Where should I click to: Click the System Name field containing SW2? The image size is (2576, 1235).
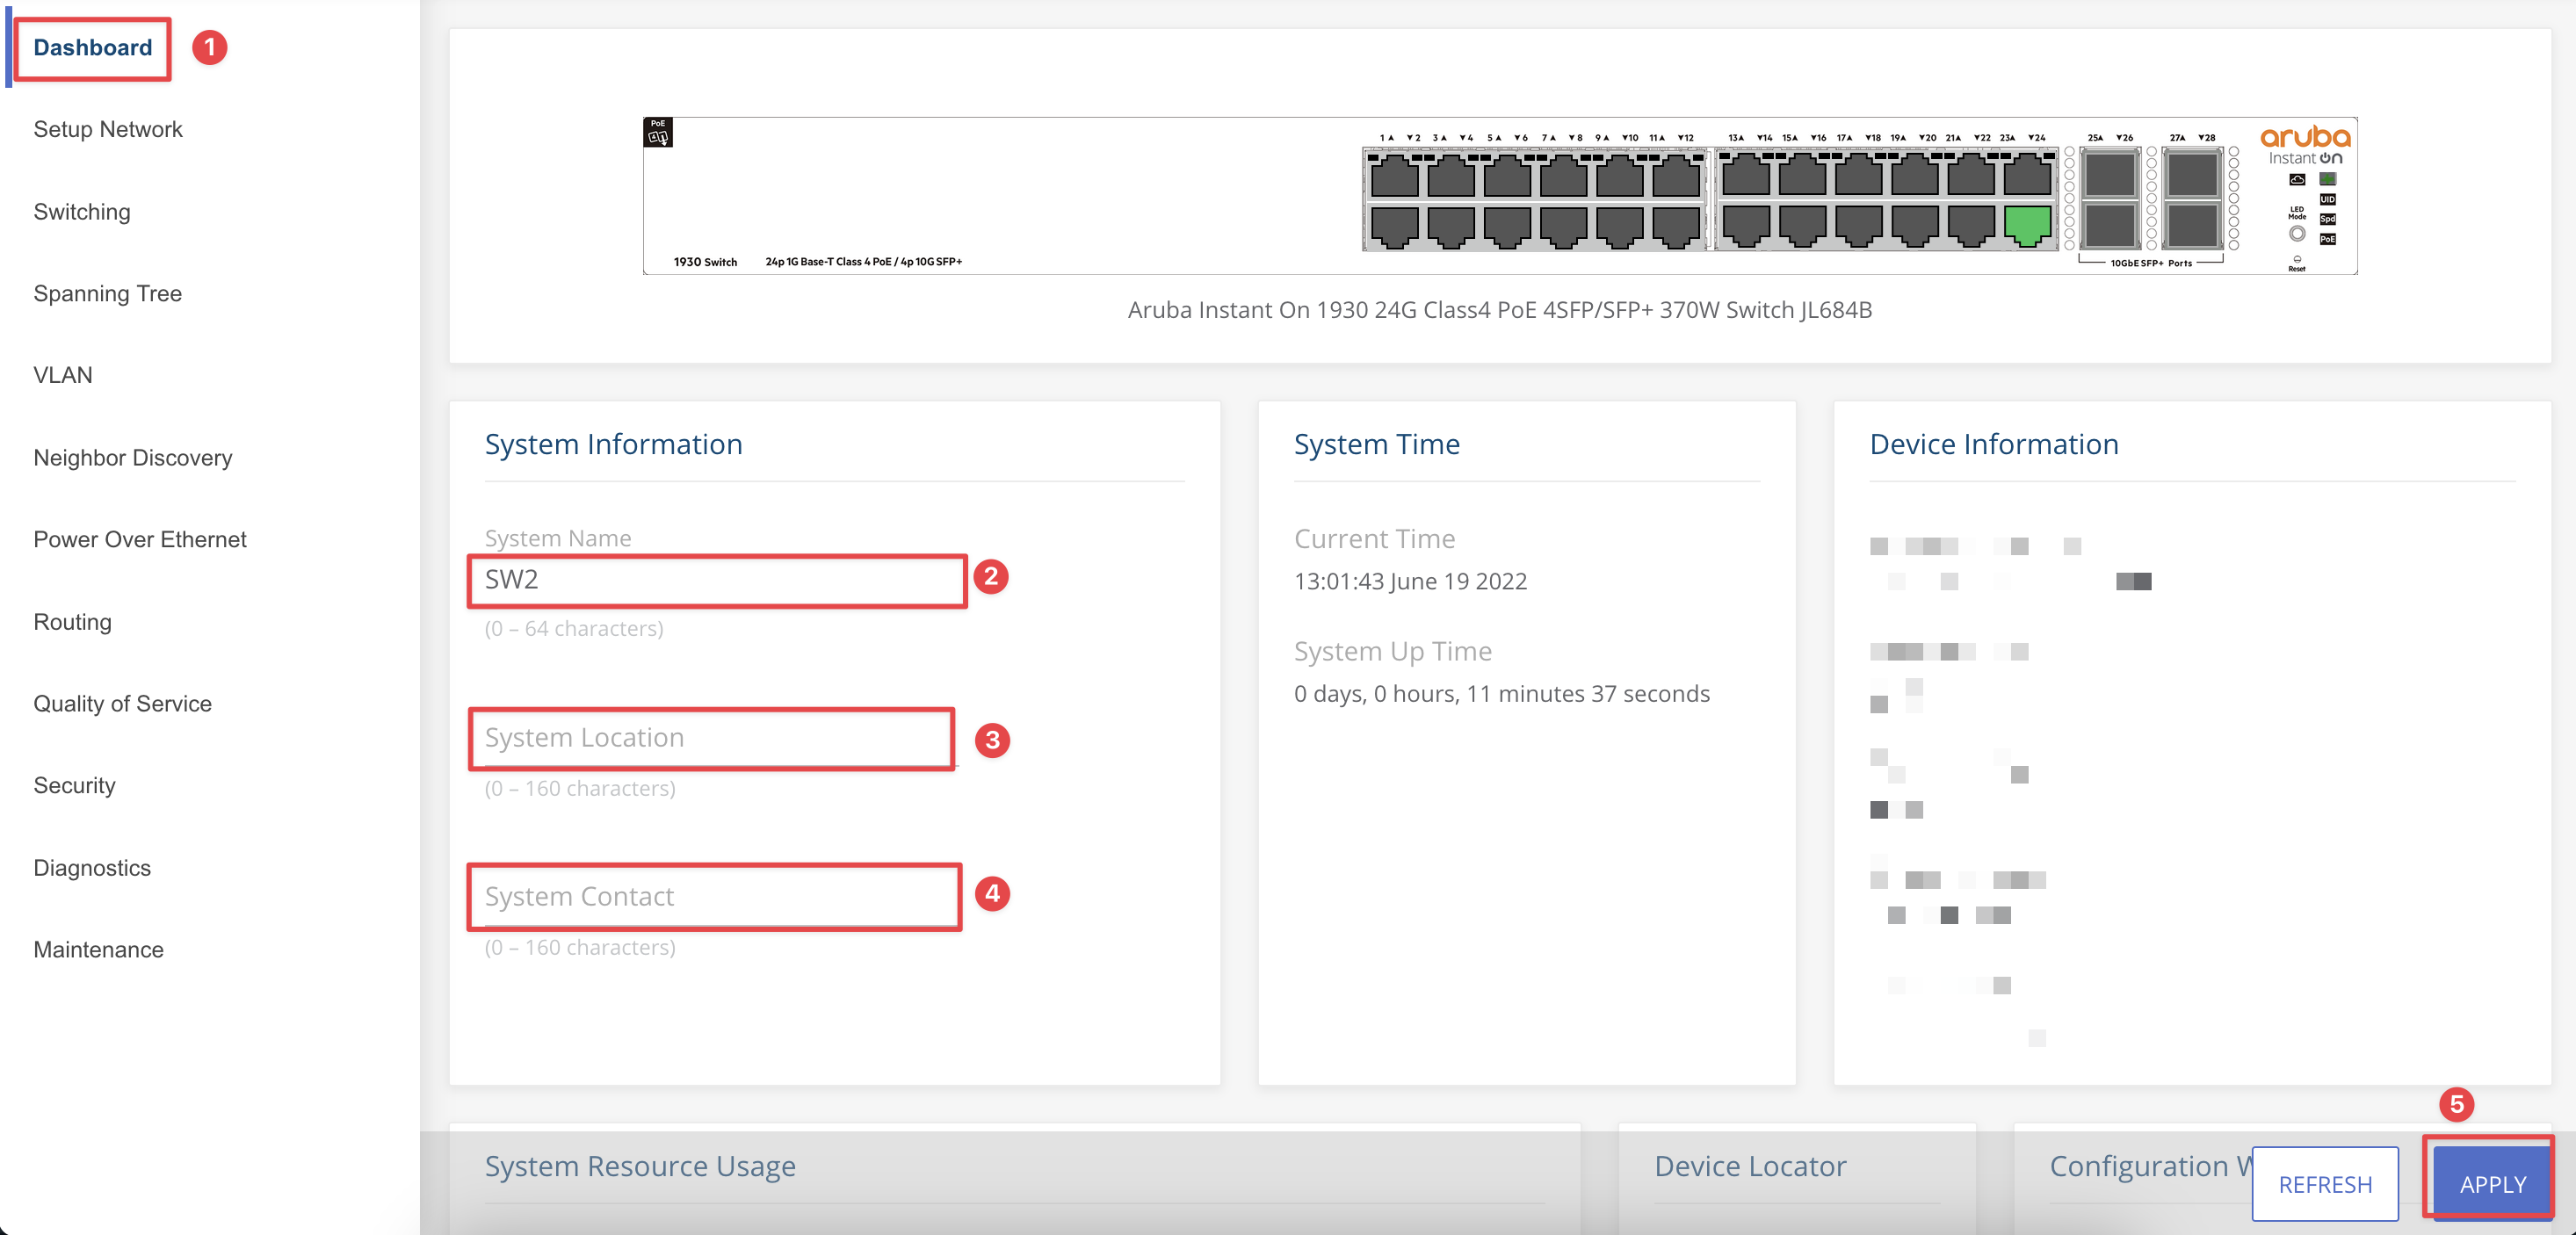pos(718,580)
